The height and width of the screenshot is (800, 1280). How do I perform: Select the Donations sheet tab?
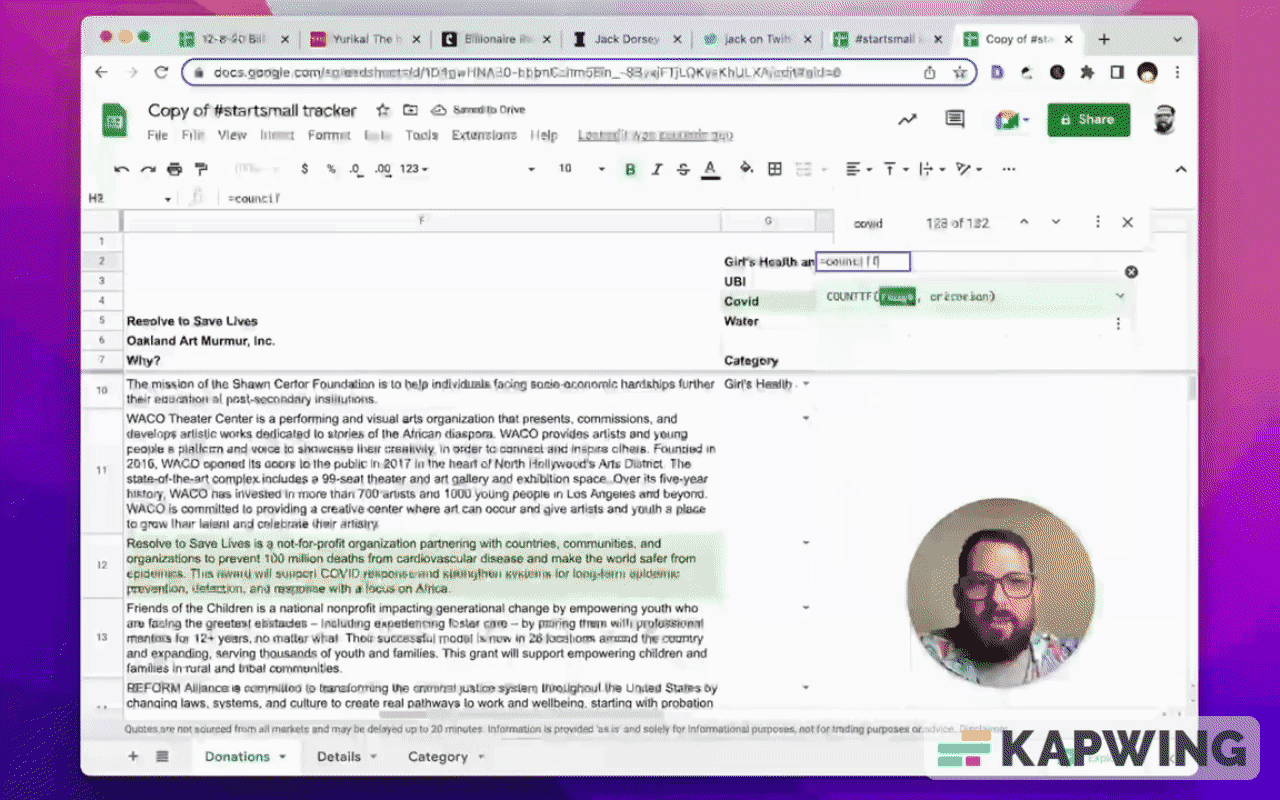click(245, 757)
